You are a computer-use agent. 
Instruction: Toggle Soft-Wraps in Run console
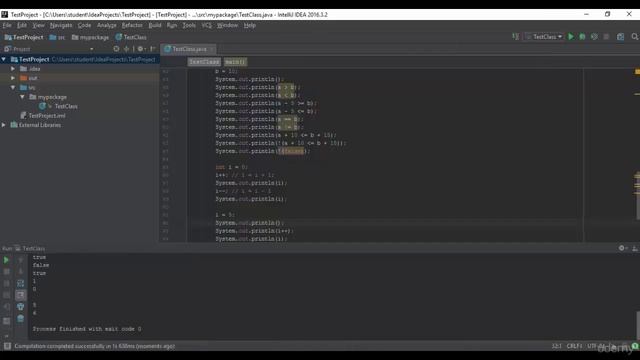(20, 283)
